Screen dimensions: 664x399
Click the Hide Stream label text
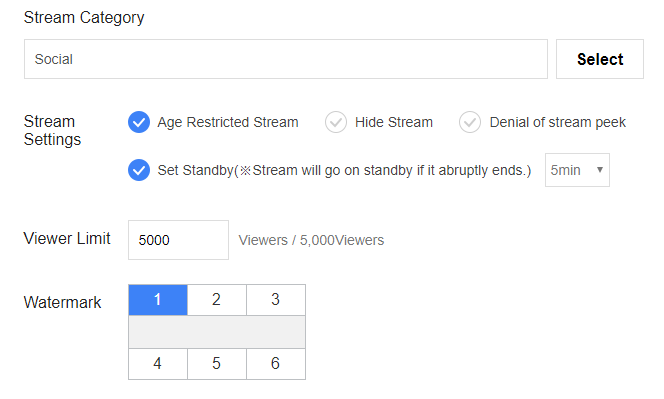point(394,122)
